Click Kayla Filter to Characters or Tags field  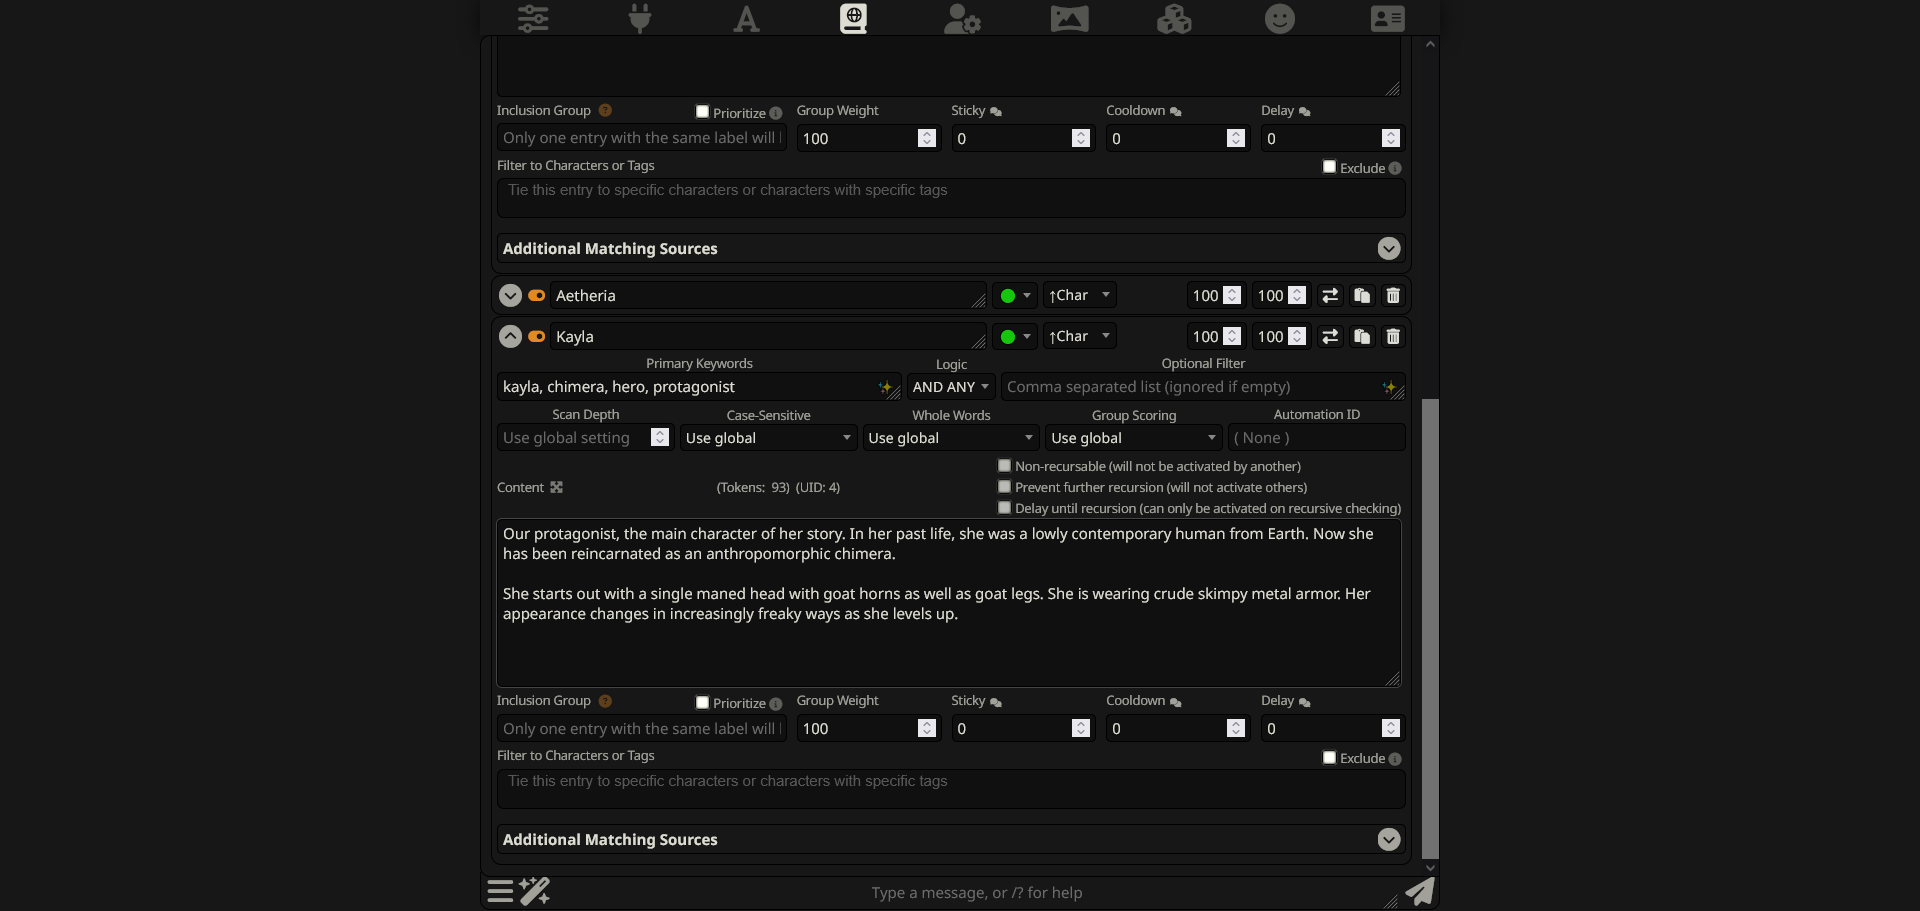951,789
